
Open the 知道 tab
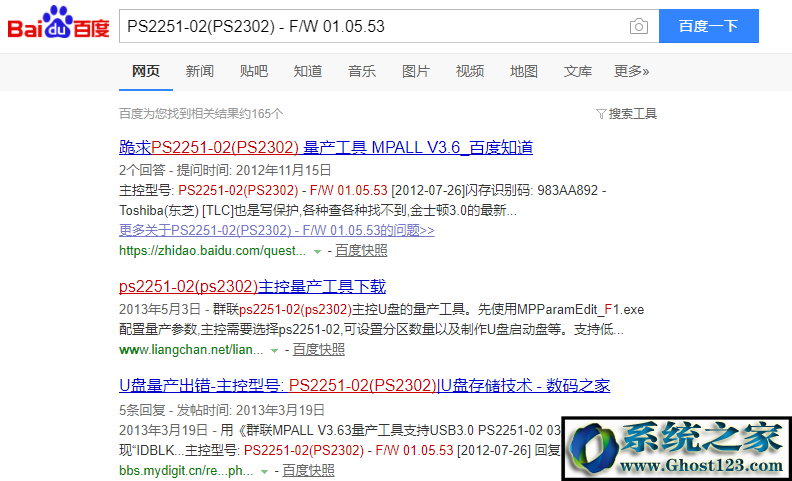tap(308, 71)
